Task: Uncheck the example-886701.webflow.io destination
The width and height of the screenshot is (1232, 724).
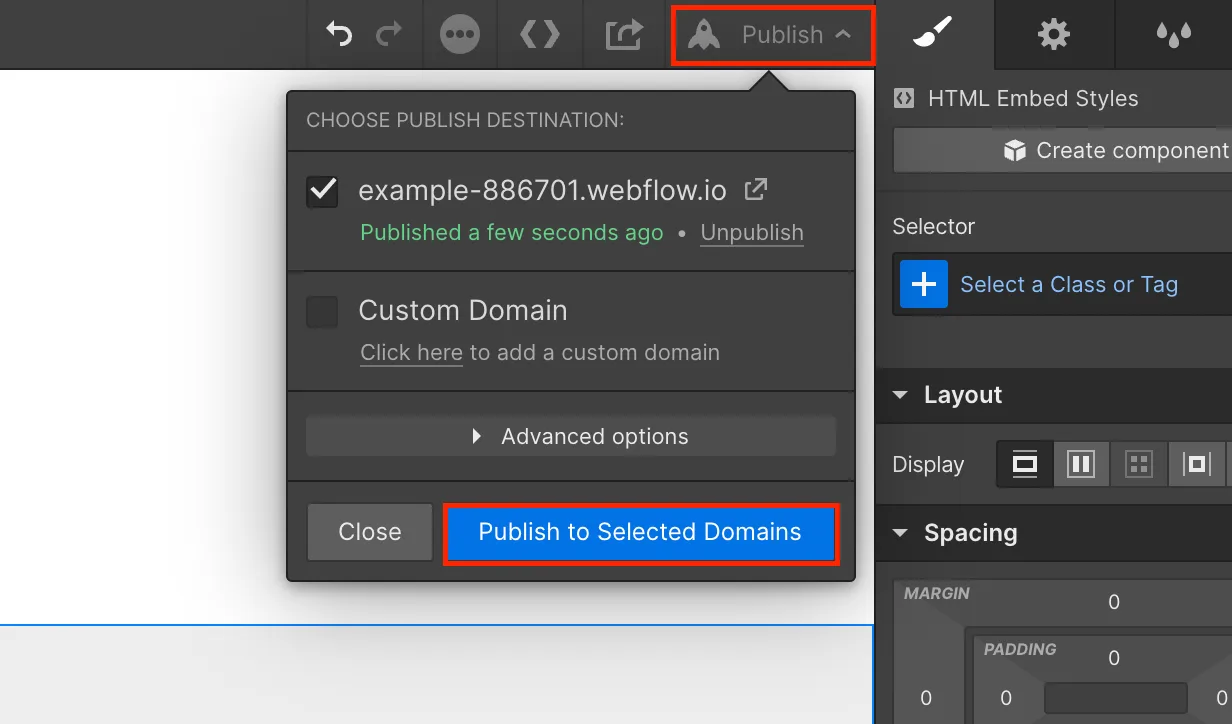Action: [x=322, y=191]
